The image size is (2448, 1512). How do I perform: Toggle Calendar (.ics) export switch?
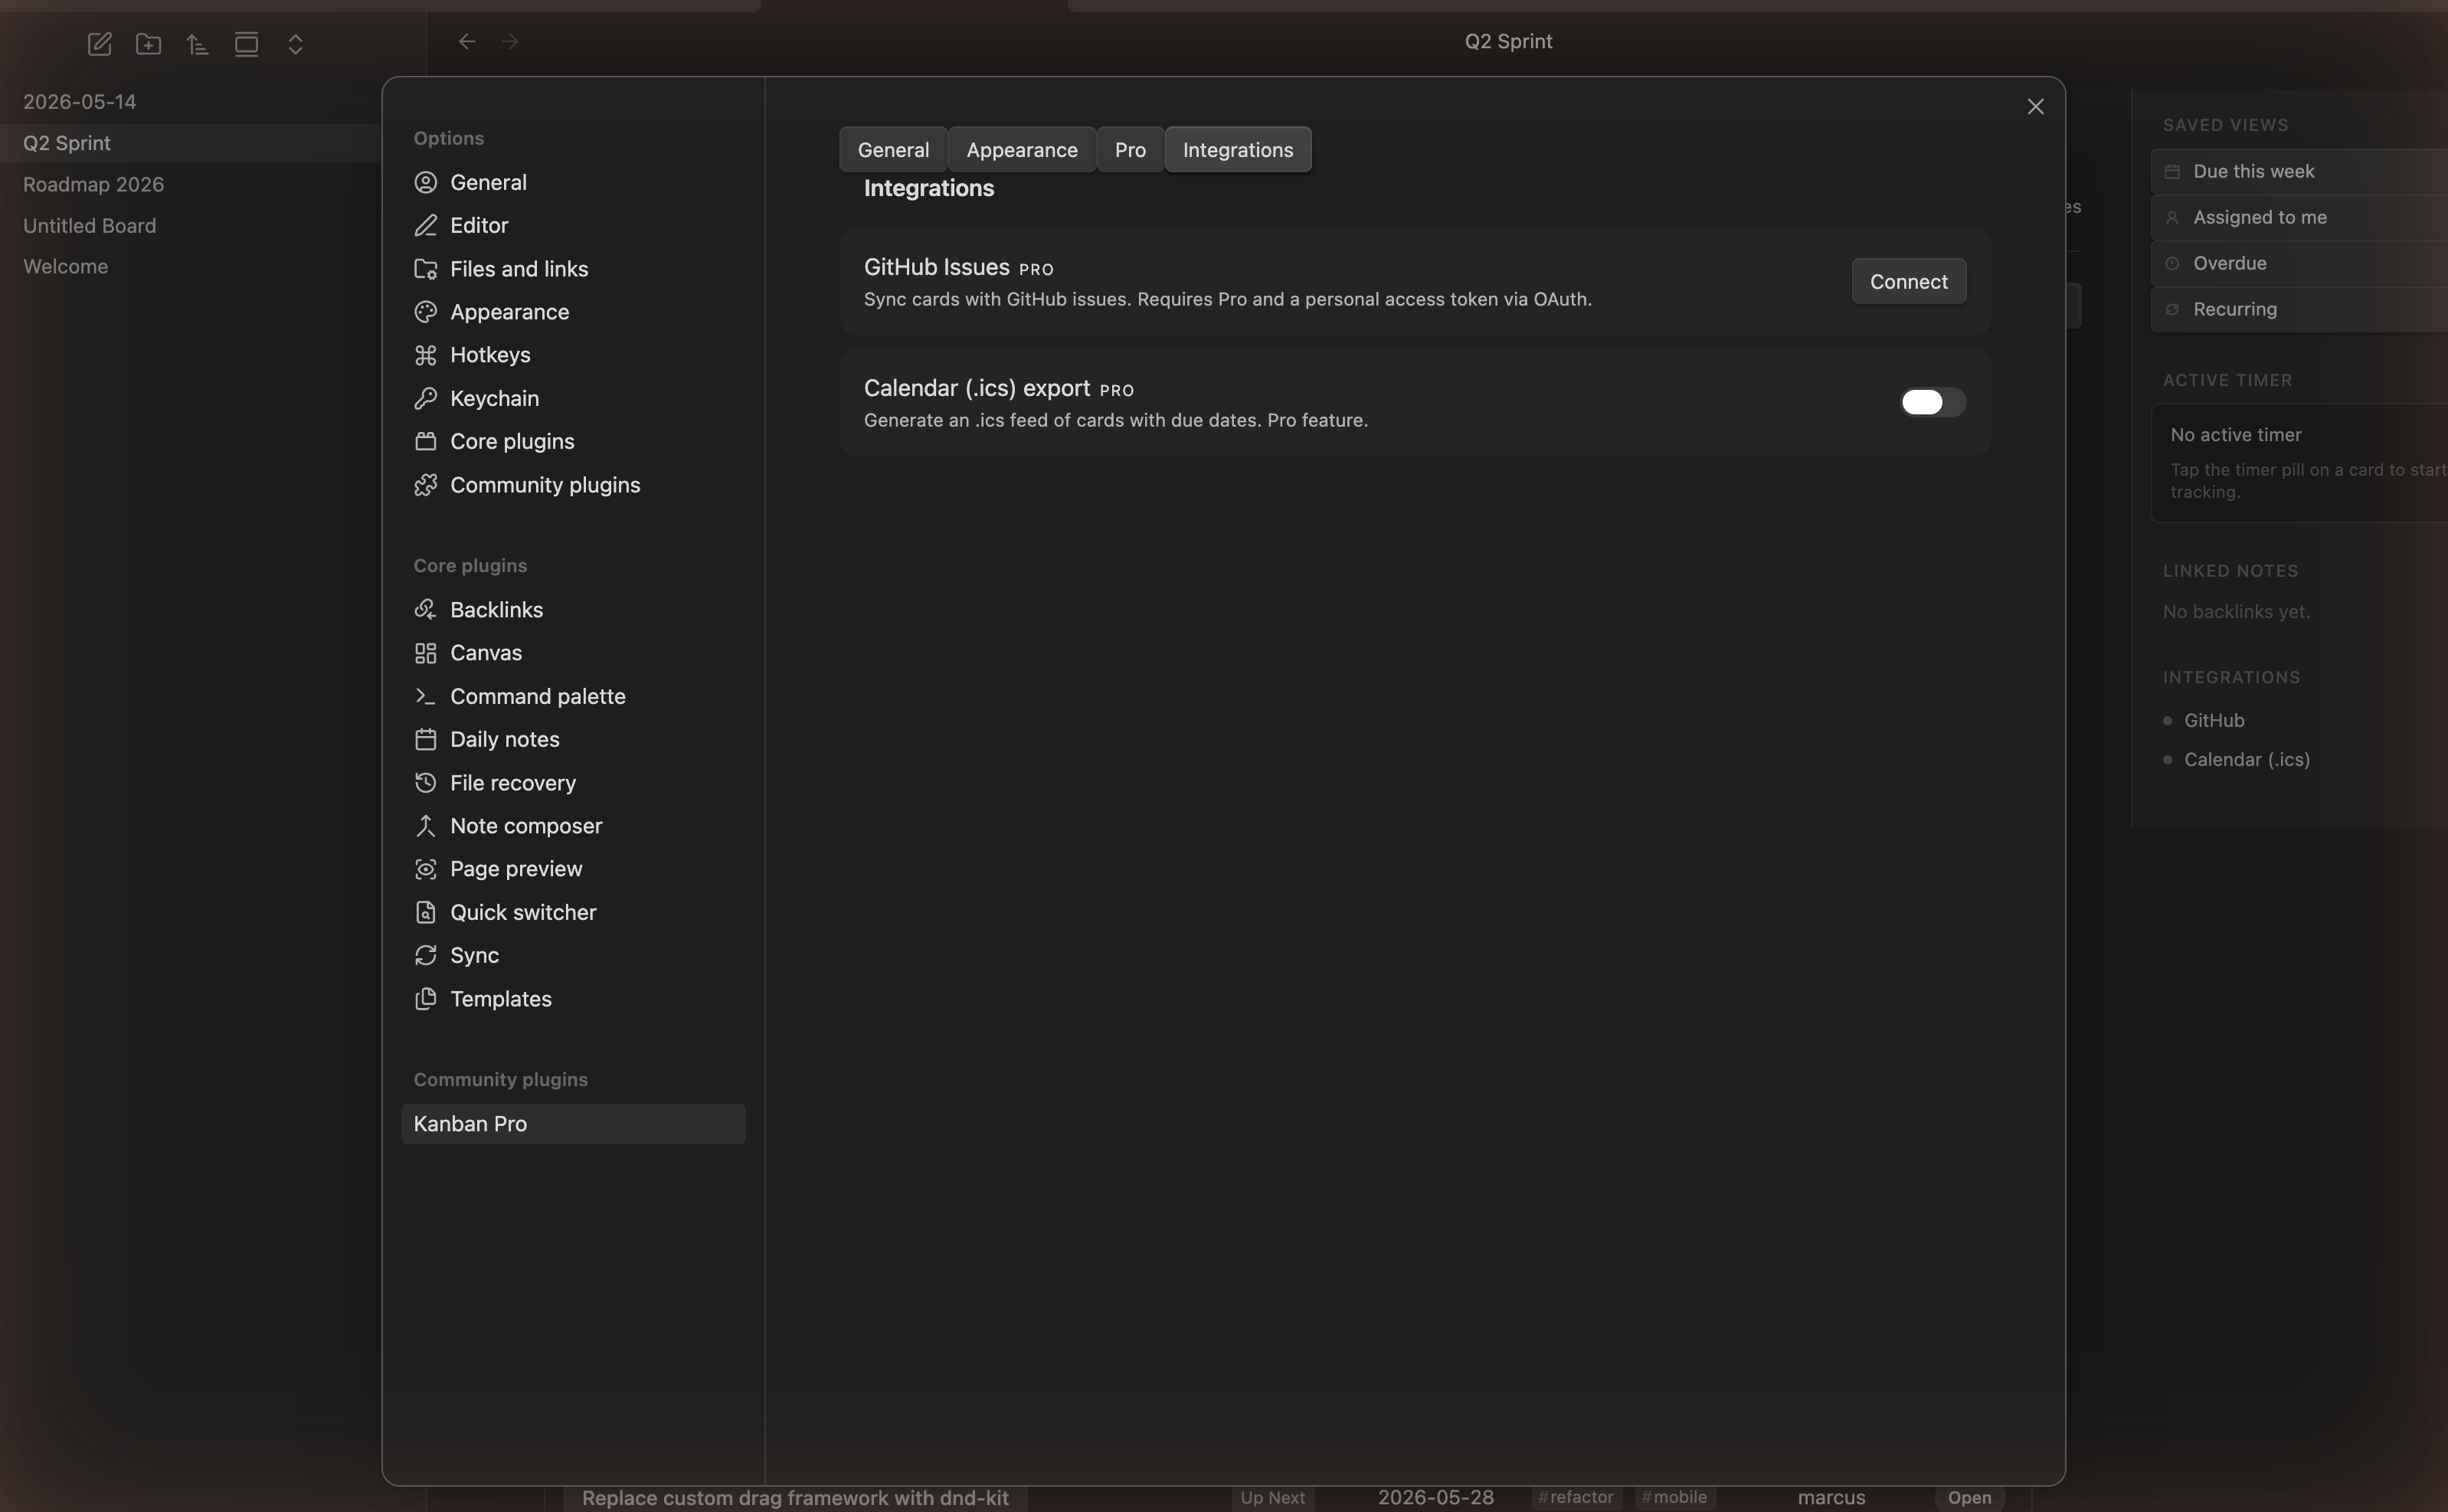pyautogui.click(x=1932, y=402)
